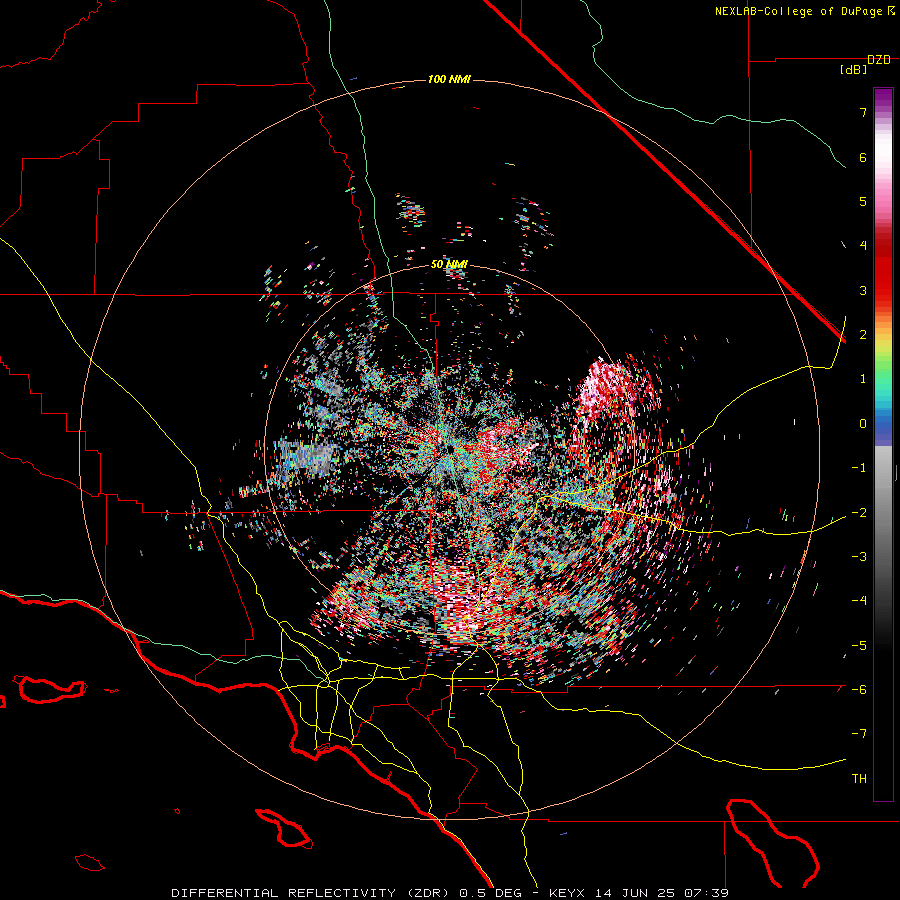Click the -4 value on the scale
The width and height of the screenshot is (900, 900).
(x=859, y=601)
